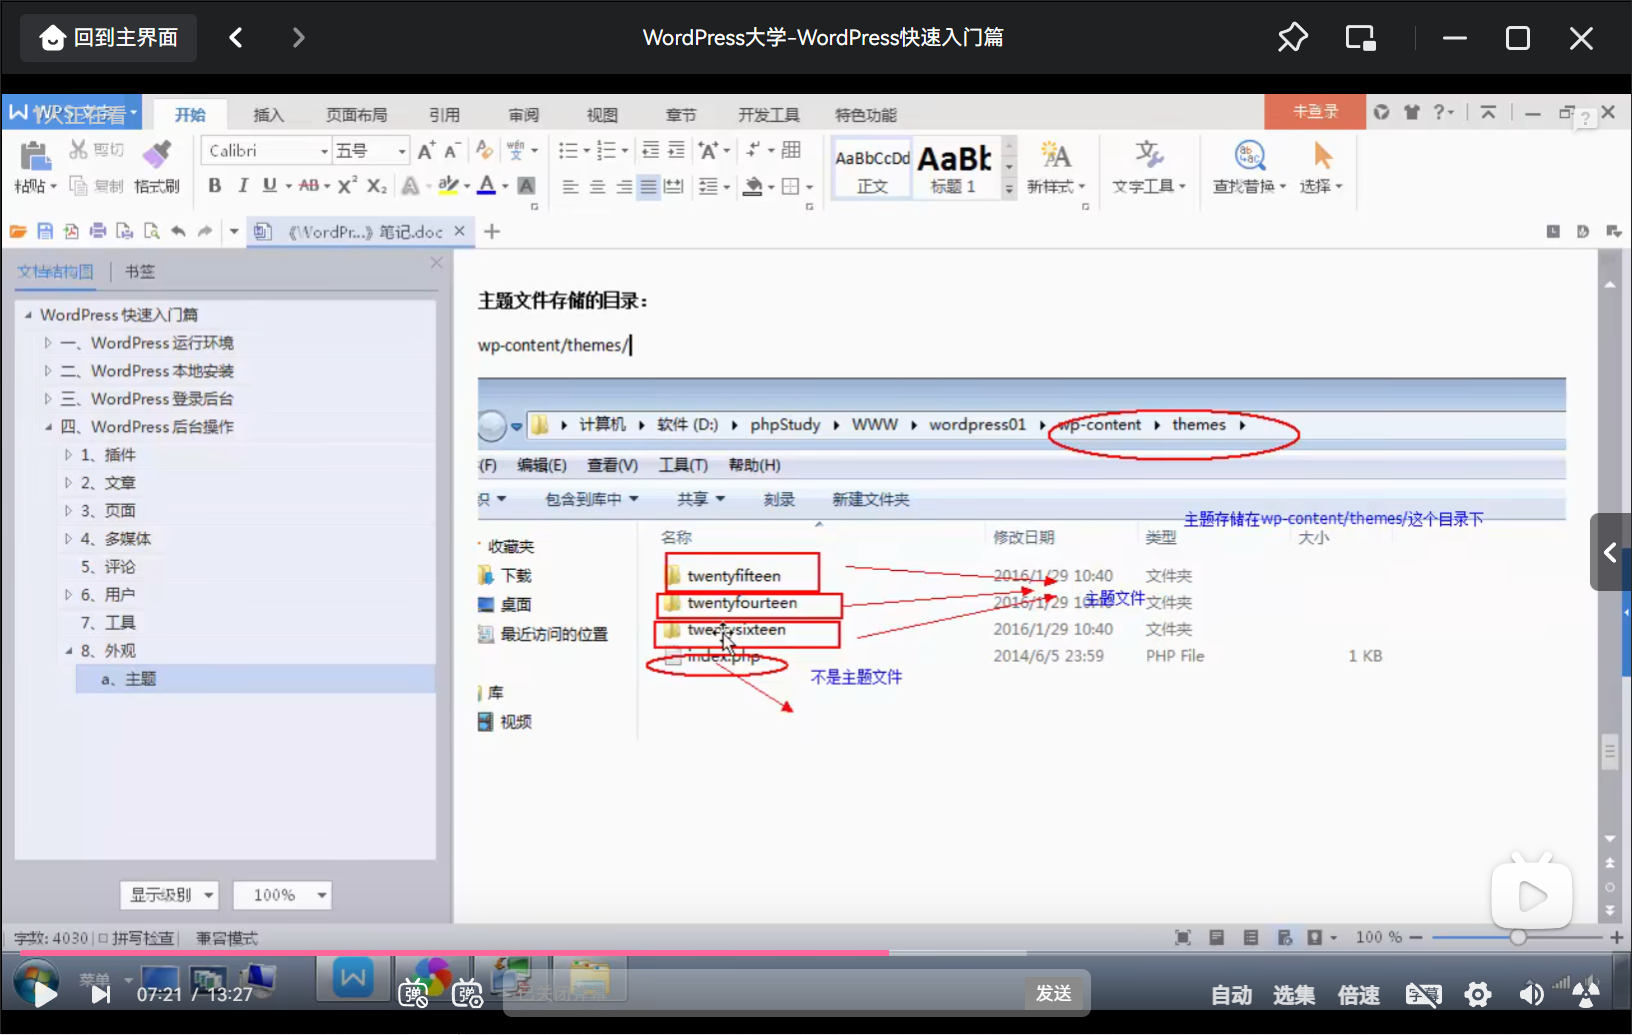The image size is (1632, 1035).
Task: Undo the last action
Action: click(x=178, y=231)
